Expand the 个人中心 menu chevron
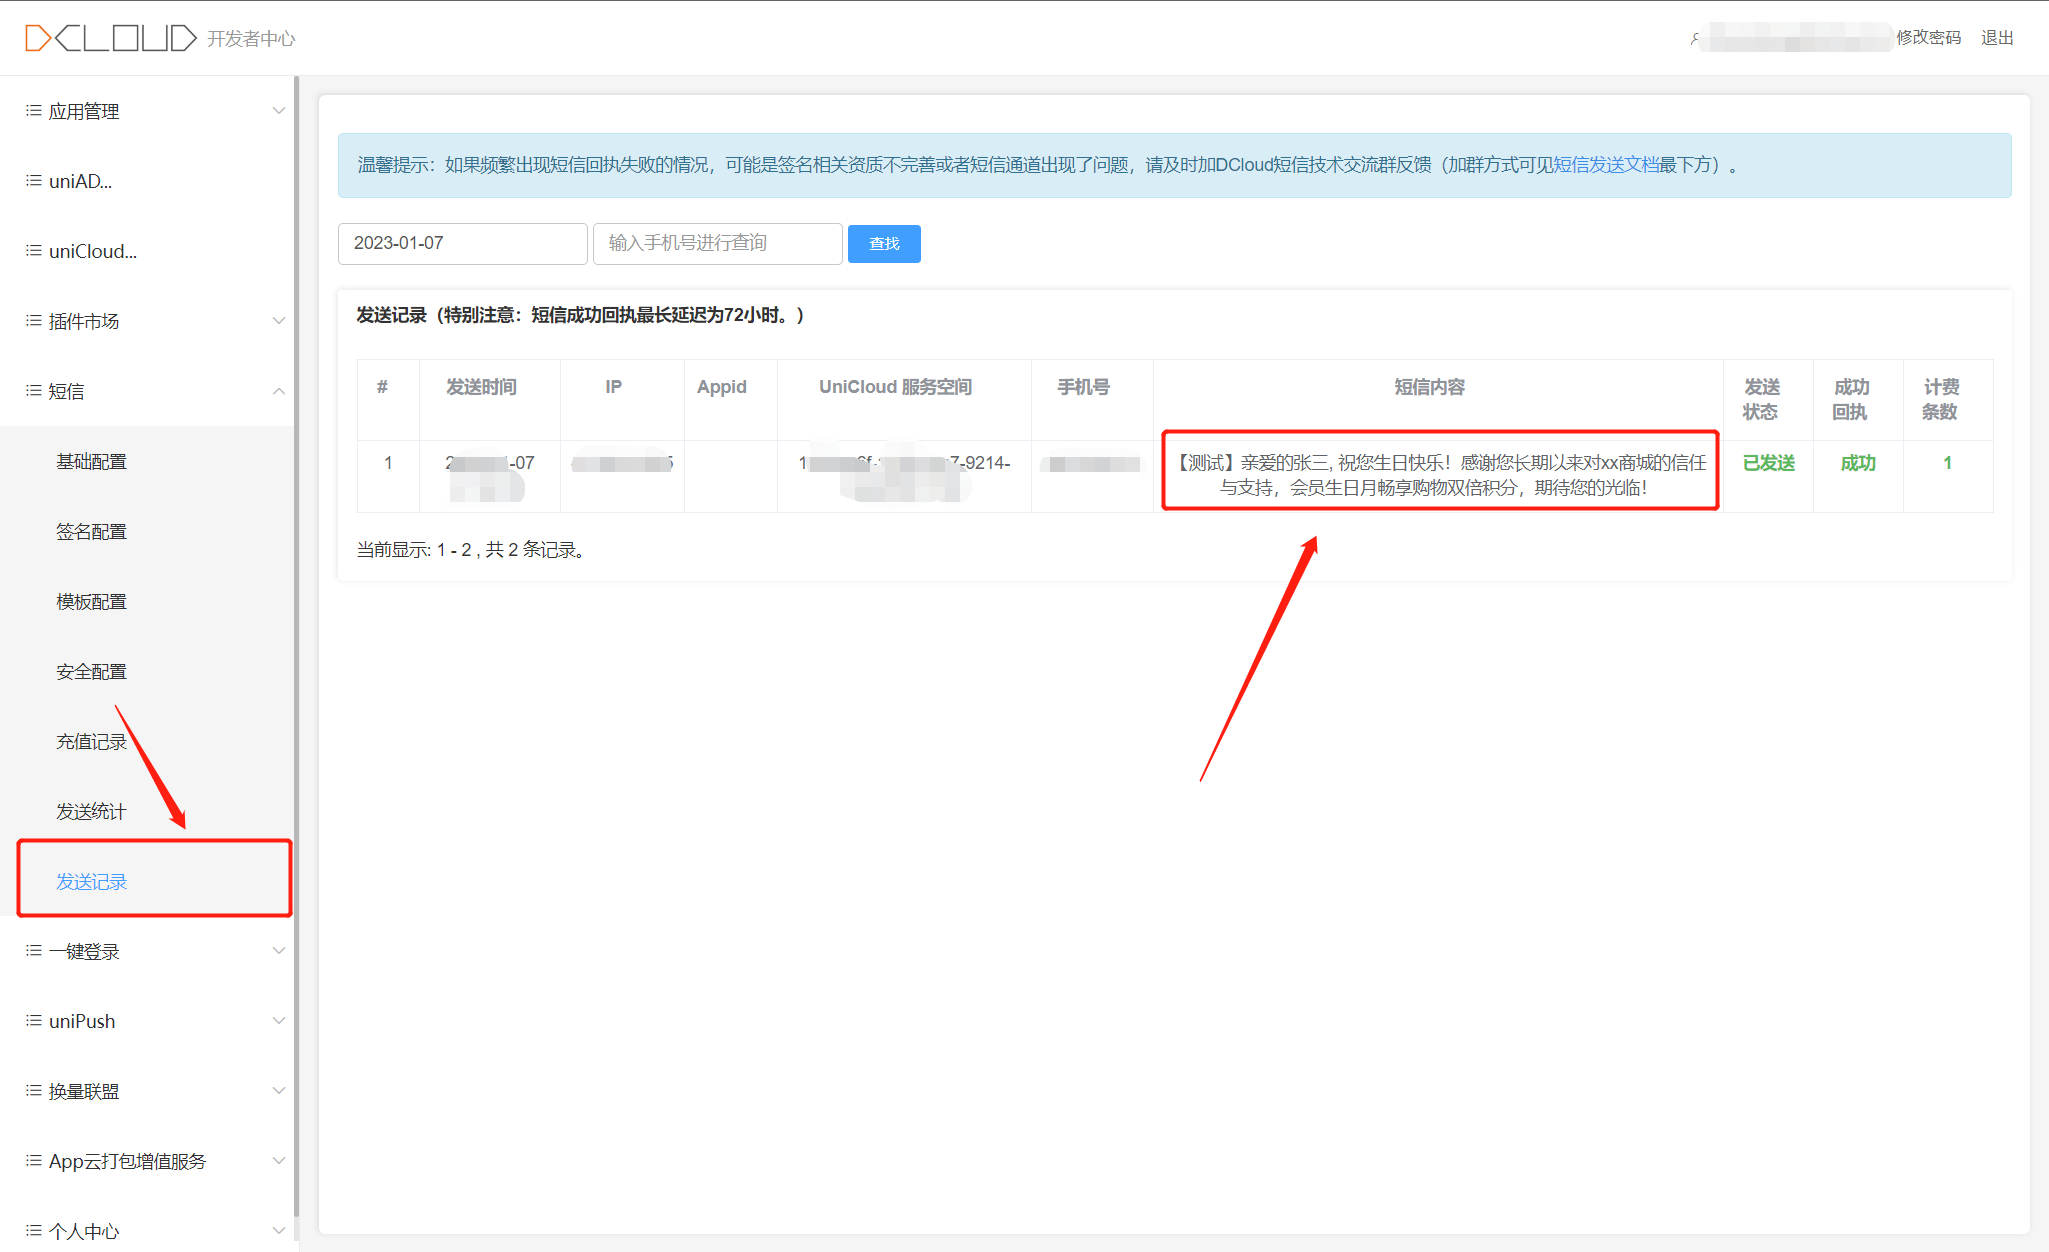 pos(279,1231)
